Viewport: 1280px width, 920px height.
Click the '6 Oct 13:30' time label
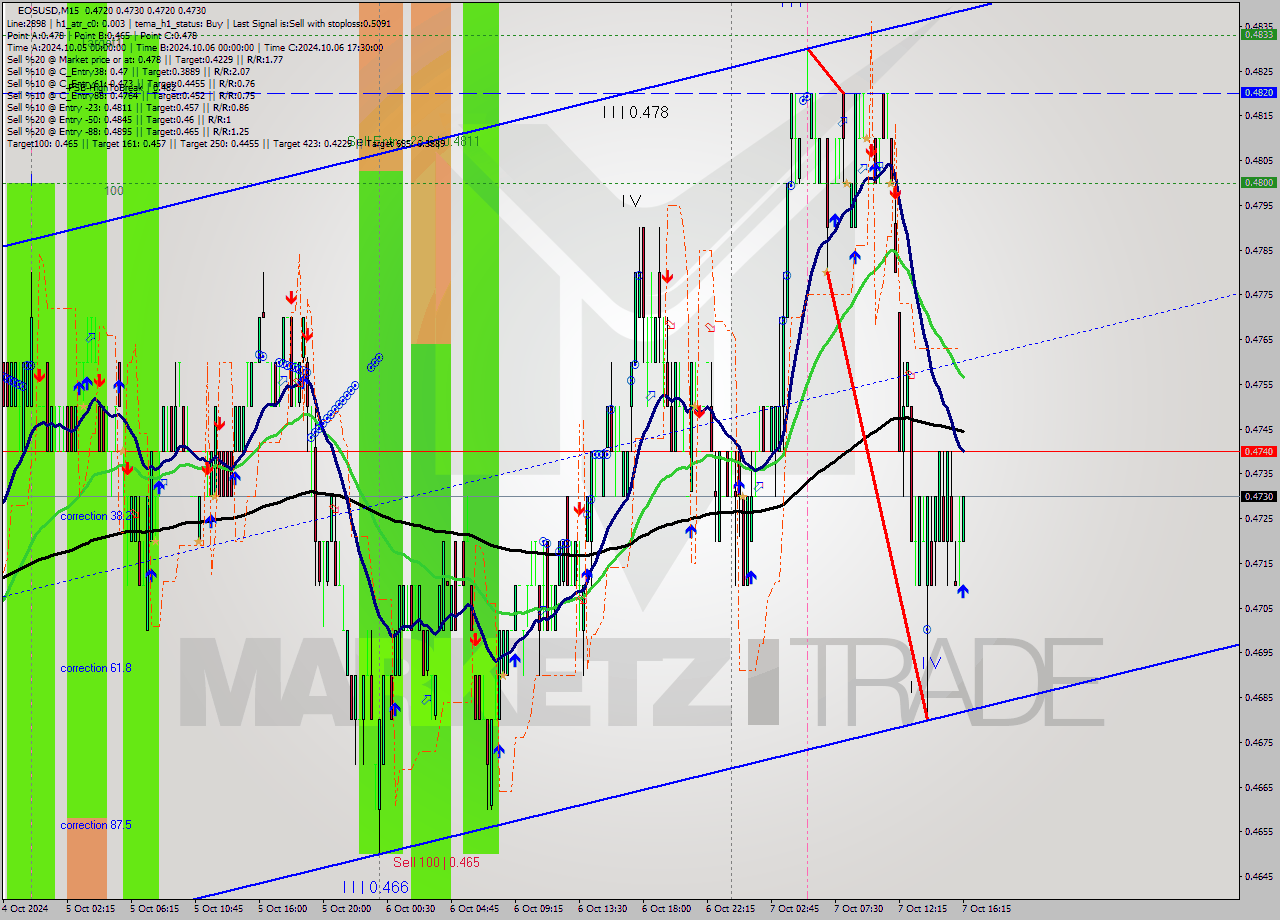pyautogui.click(x=603, y=909)
